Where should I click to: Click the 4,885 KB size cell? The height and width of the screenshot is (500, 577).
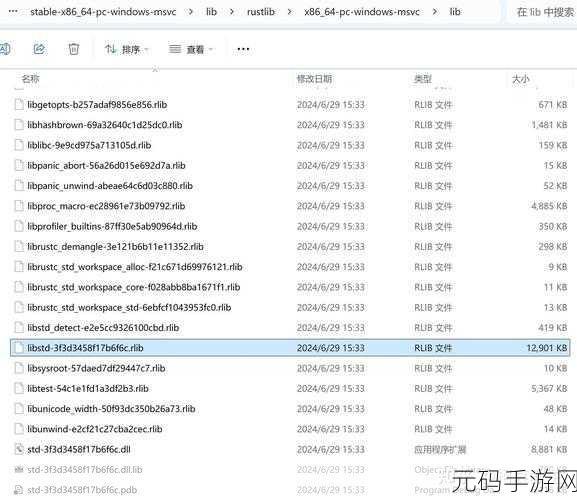pyautogui.click(x=549, y=206)
